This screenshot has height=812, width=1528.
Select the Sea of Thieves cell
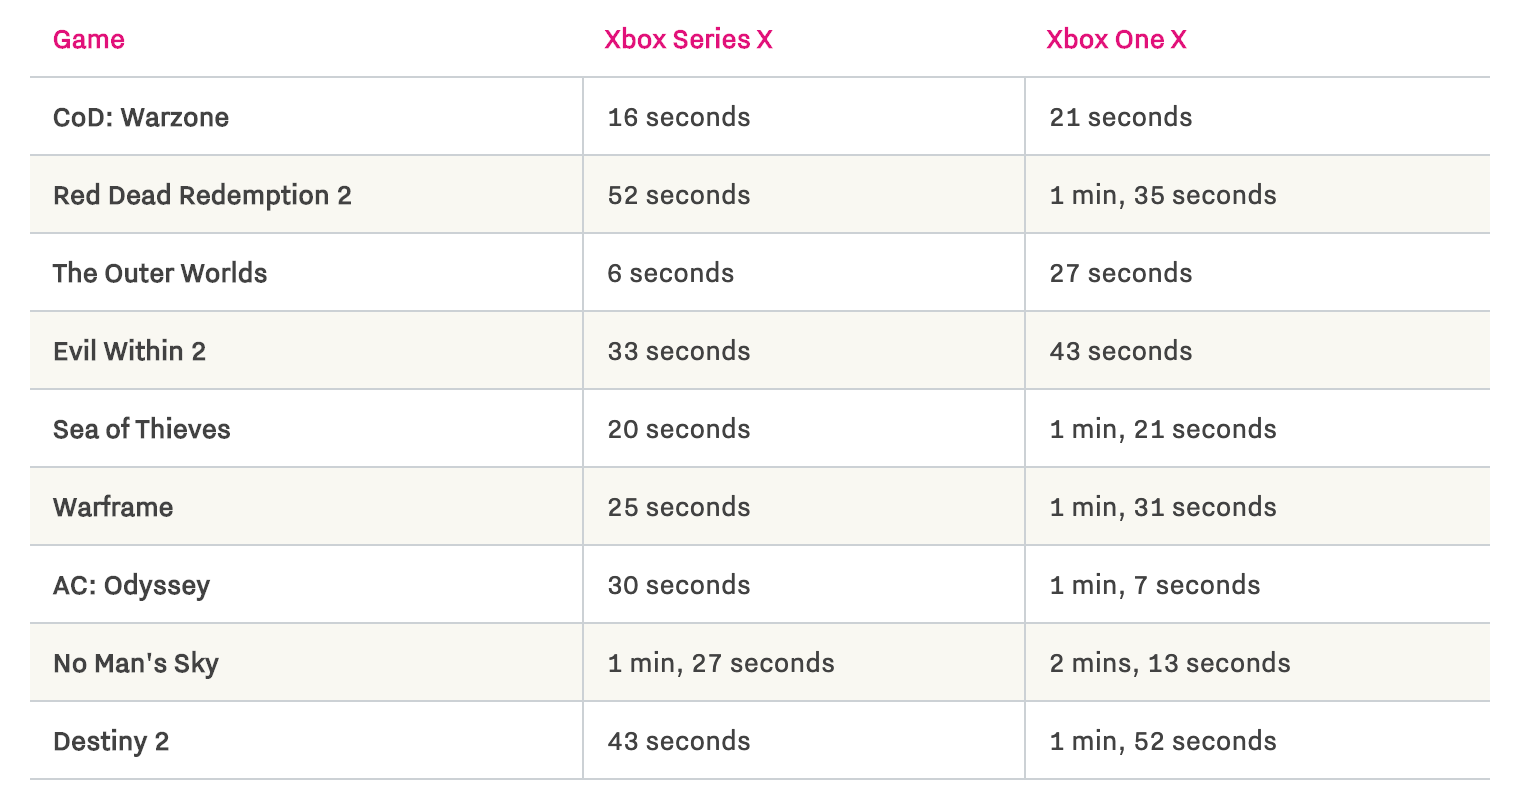(142, 430)
